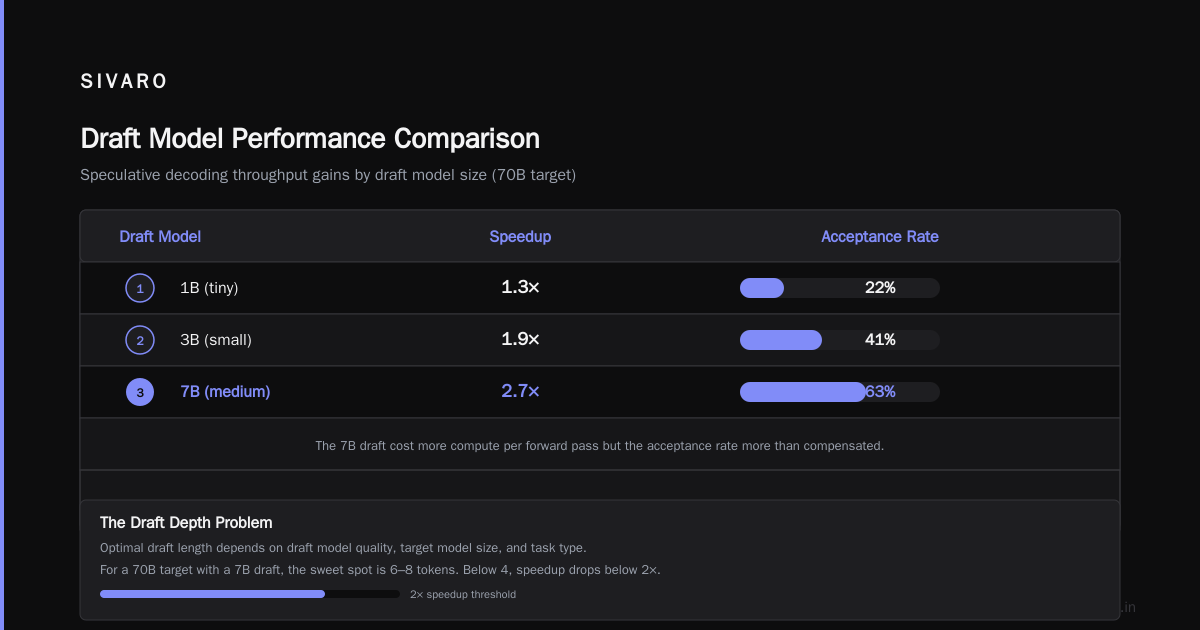Click the SIVARO logo text
Screen dimensions: 1200x630
124,82
